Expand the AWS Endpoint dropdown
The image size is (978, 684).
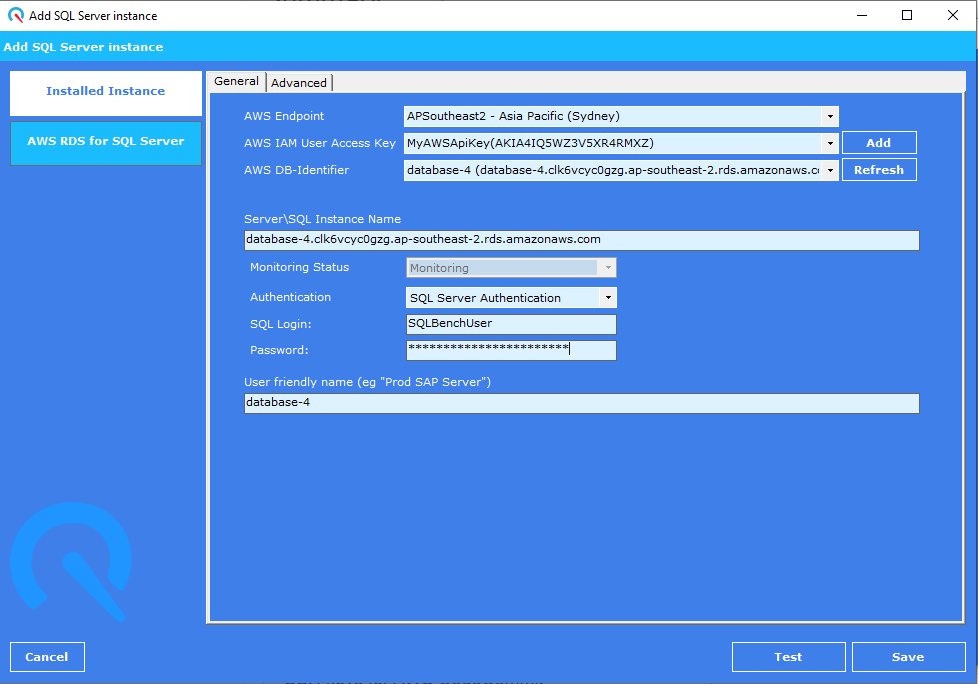[x=829, y=117]
